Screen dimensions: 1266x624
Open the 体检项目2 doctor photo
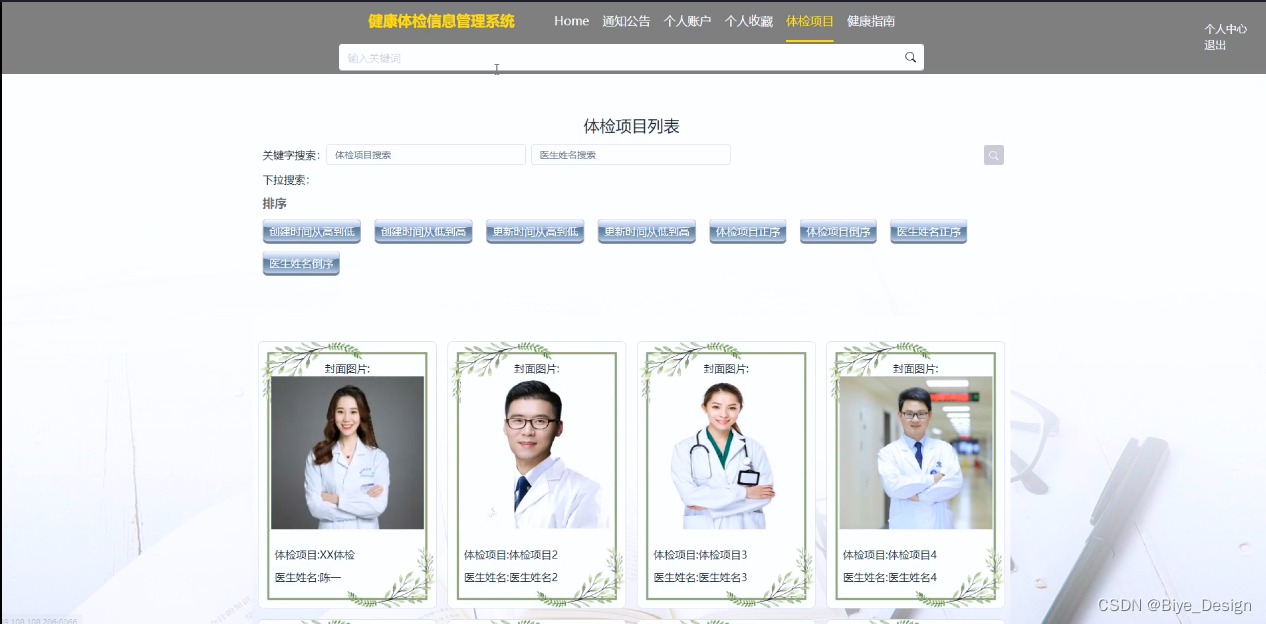pyautogui.click(x=537, y=452)
